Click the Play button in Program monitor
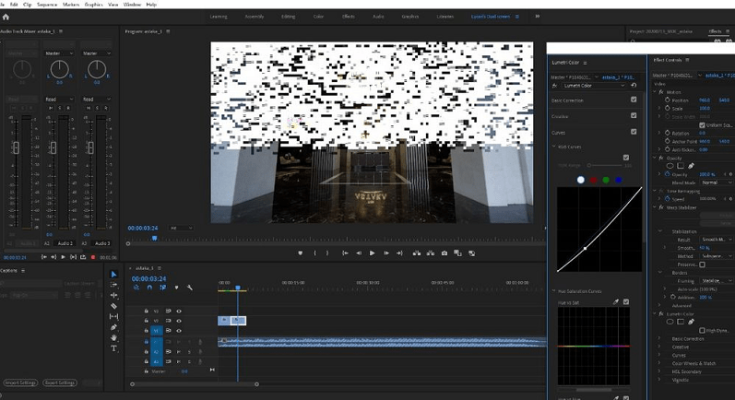This screenshot has width=735, height=400. 372,253
